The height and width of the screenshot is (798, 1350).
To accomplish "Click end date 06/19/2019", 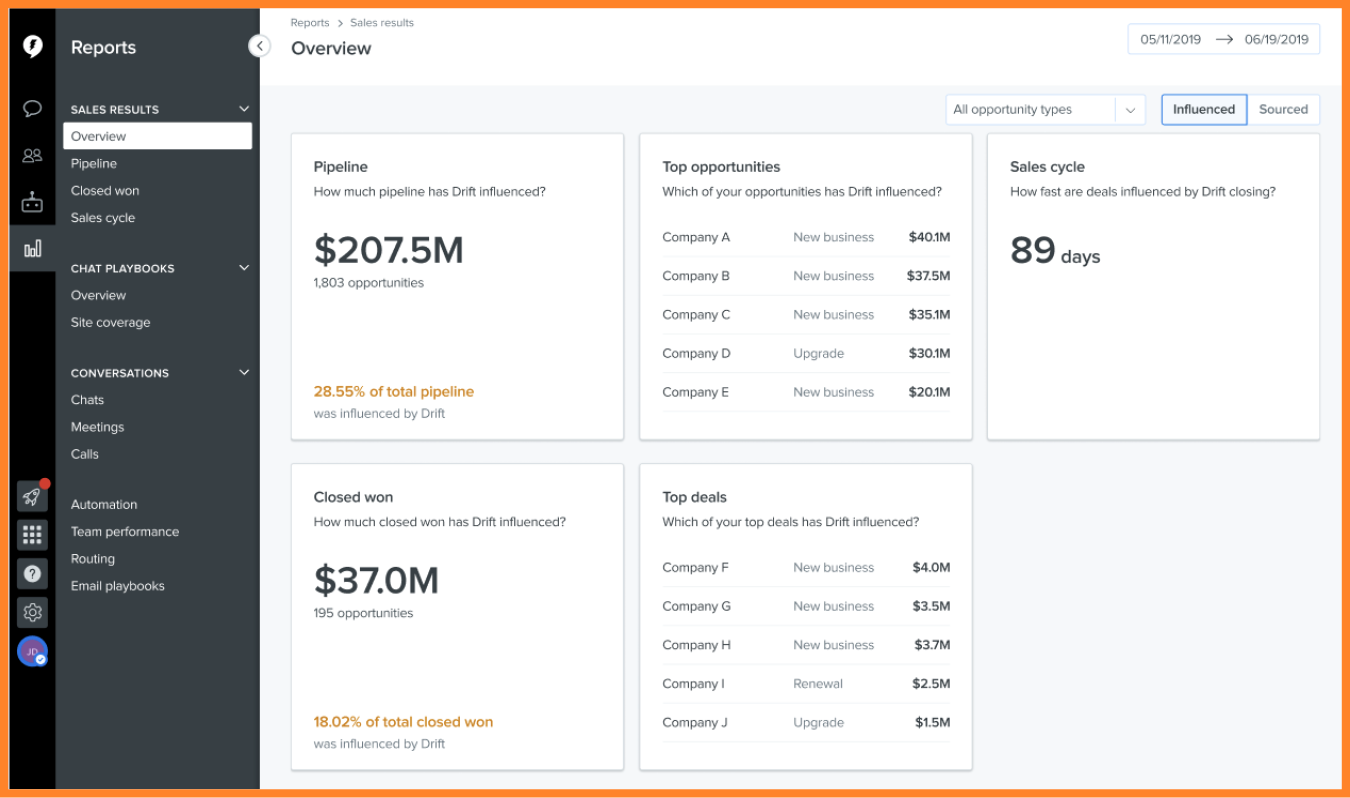I will (1277, 40).
